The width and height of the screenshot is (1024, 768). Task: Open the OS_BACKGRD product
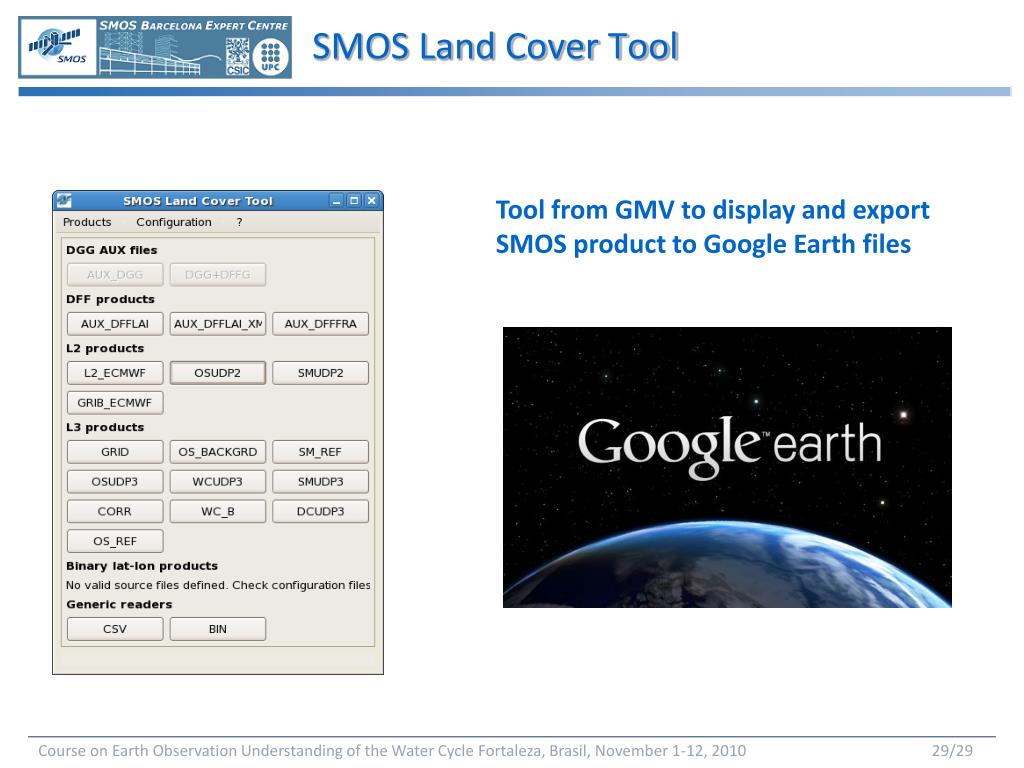[x=217, y=452]
